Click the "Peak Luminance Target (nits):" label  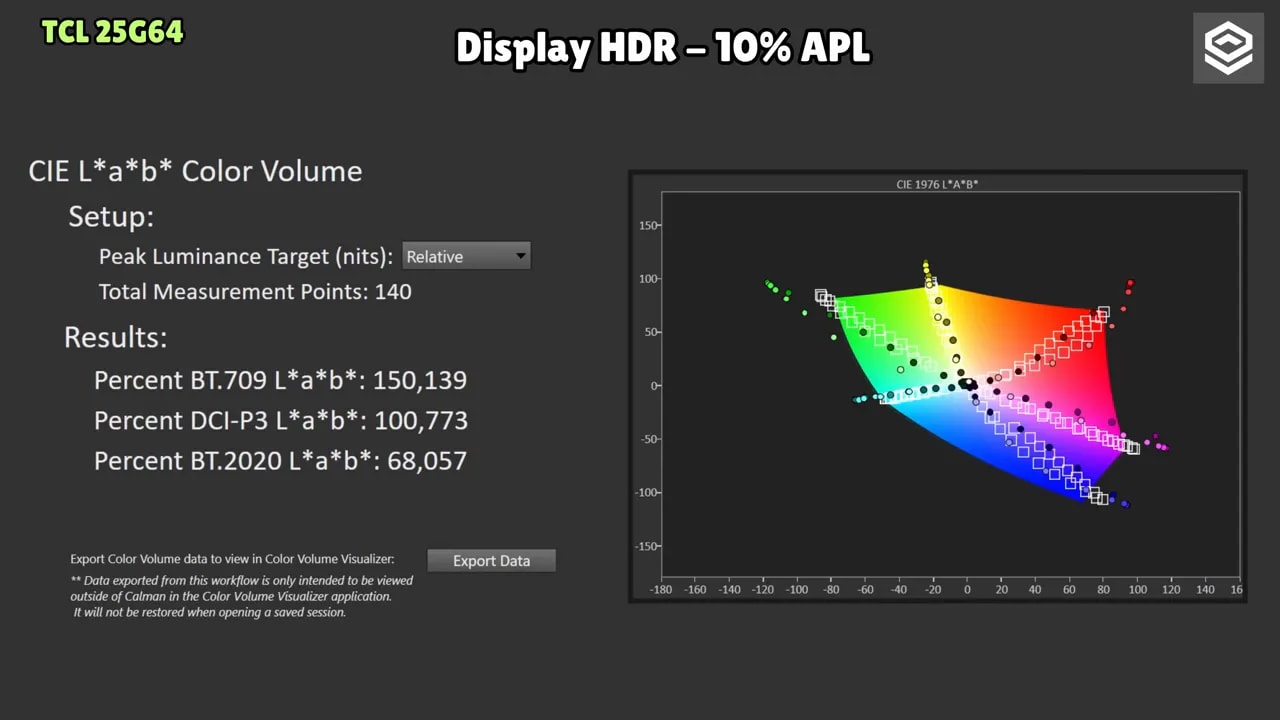click(x=246, y=257)
